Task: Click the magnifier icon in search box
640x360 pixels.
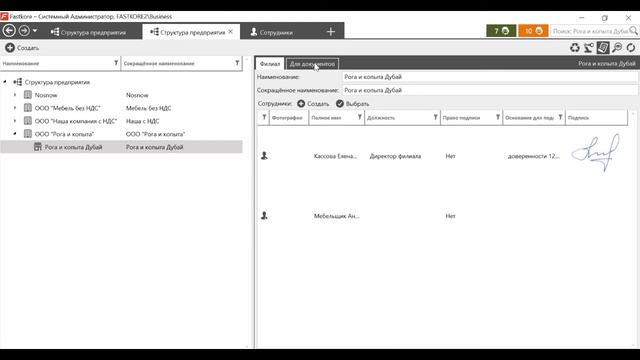Action: [x=633, y=31]
